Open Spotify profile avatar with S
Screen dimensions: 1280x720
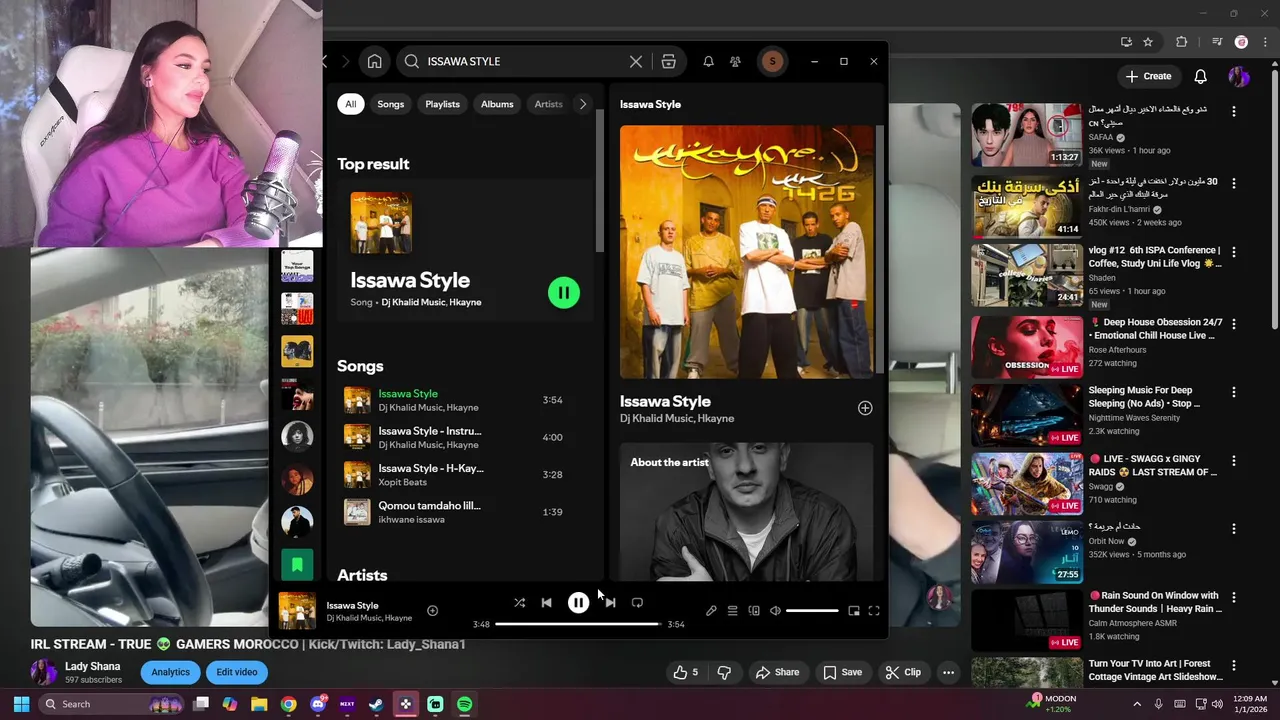point(772,61)
